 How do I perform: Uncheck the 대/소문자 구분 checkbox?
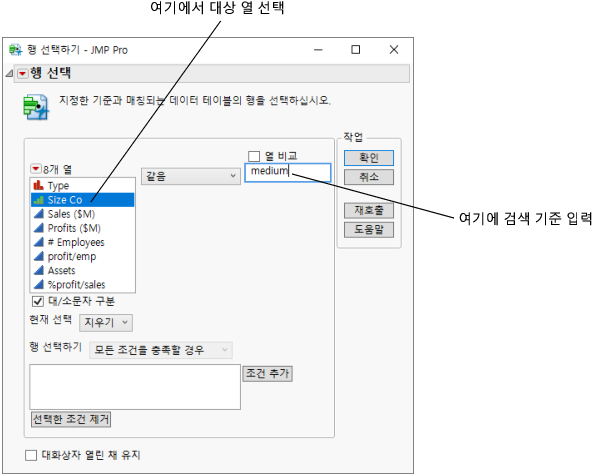tap(37, 301)
